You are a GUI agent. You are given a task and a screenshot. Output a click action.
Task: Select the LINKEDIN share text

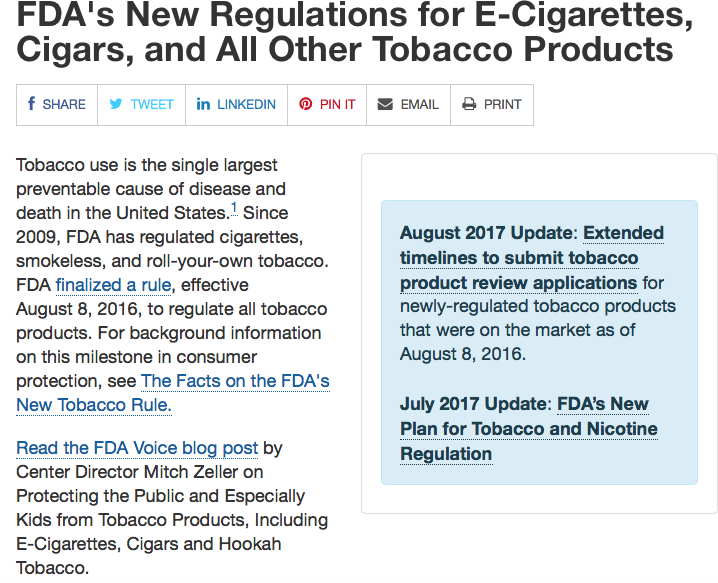point(246,104)
